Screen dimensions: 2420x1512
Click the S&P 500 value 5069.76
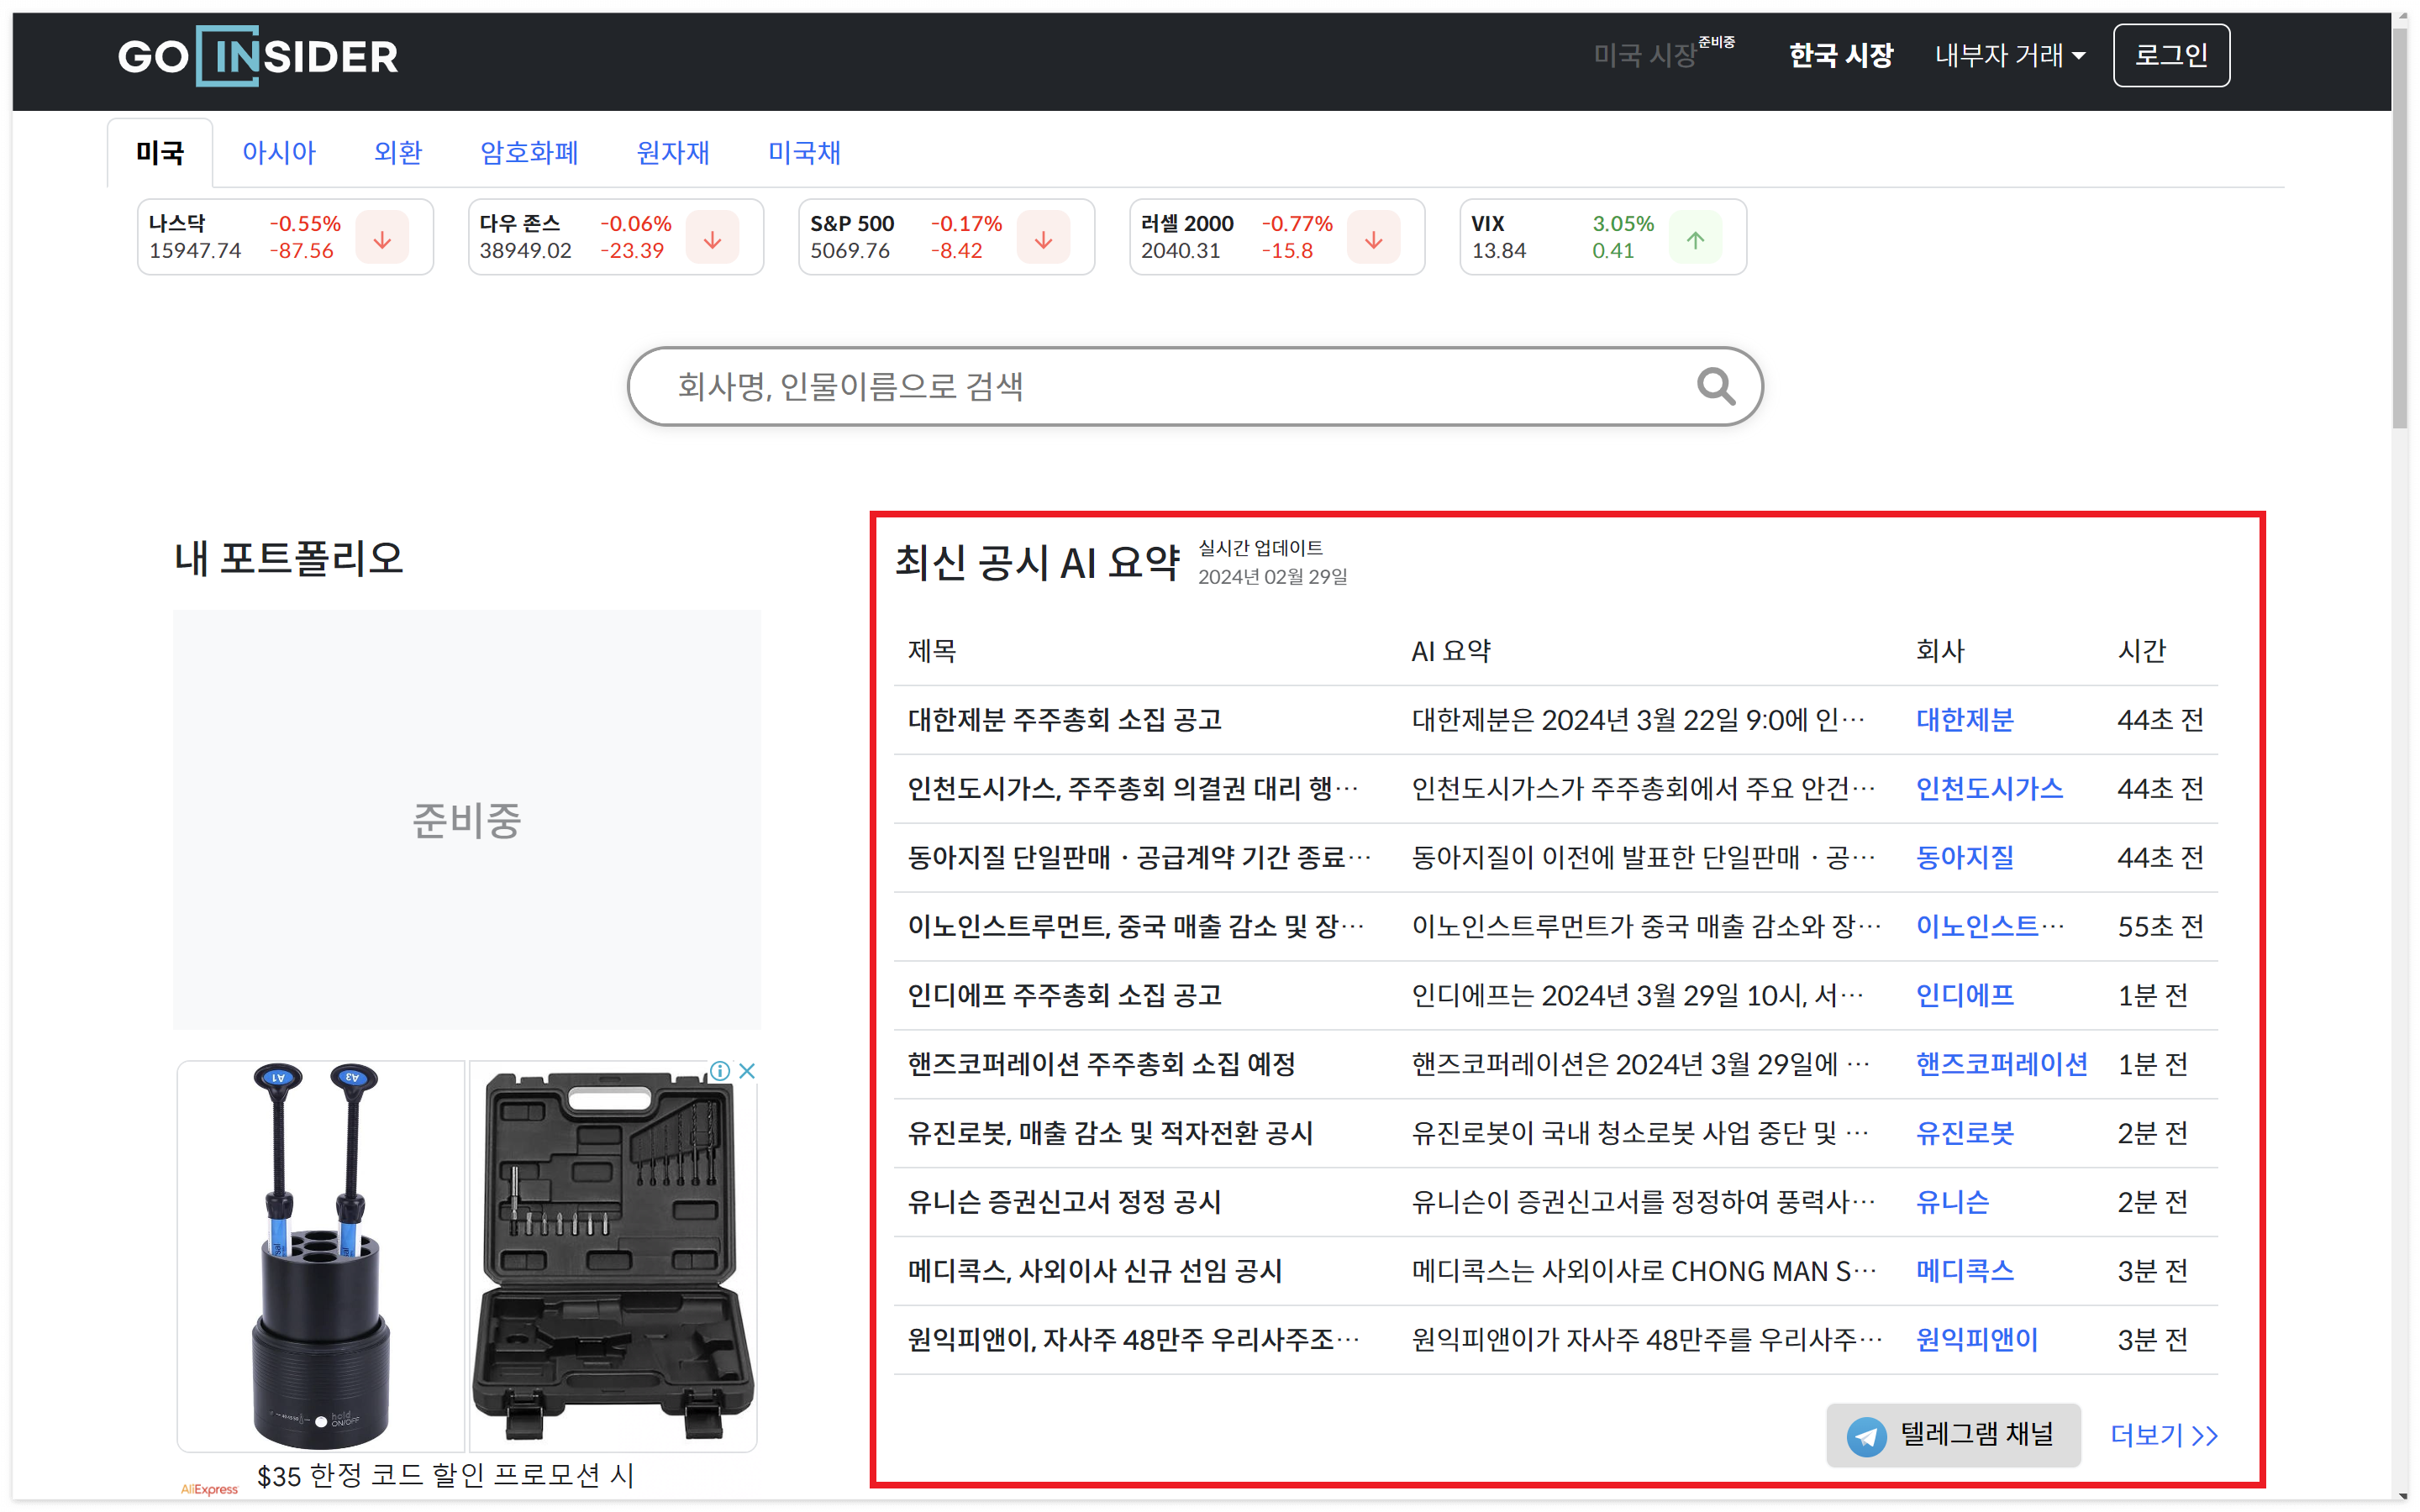coord(850,251)
